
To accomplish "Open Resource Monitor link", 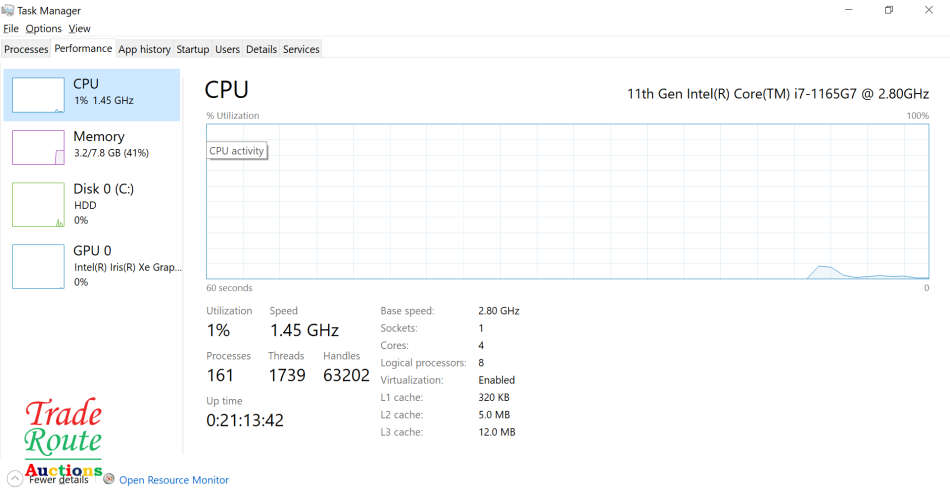I will [174, 480].
